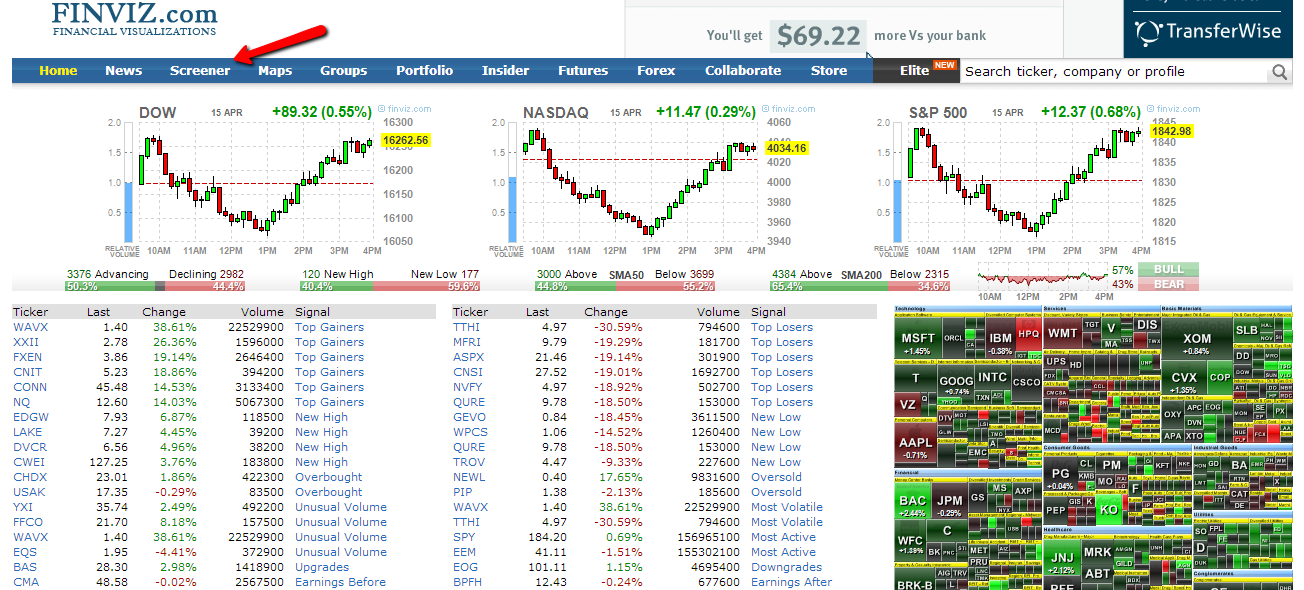Open the NASDAQ index chart
The height and width of the screenshot is (590, 1304).
[640, 180]
